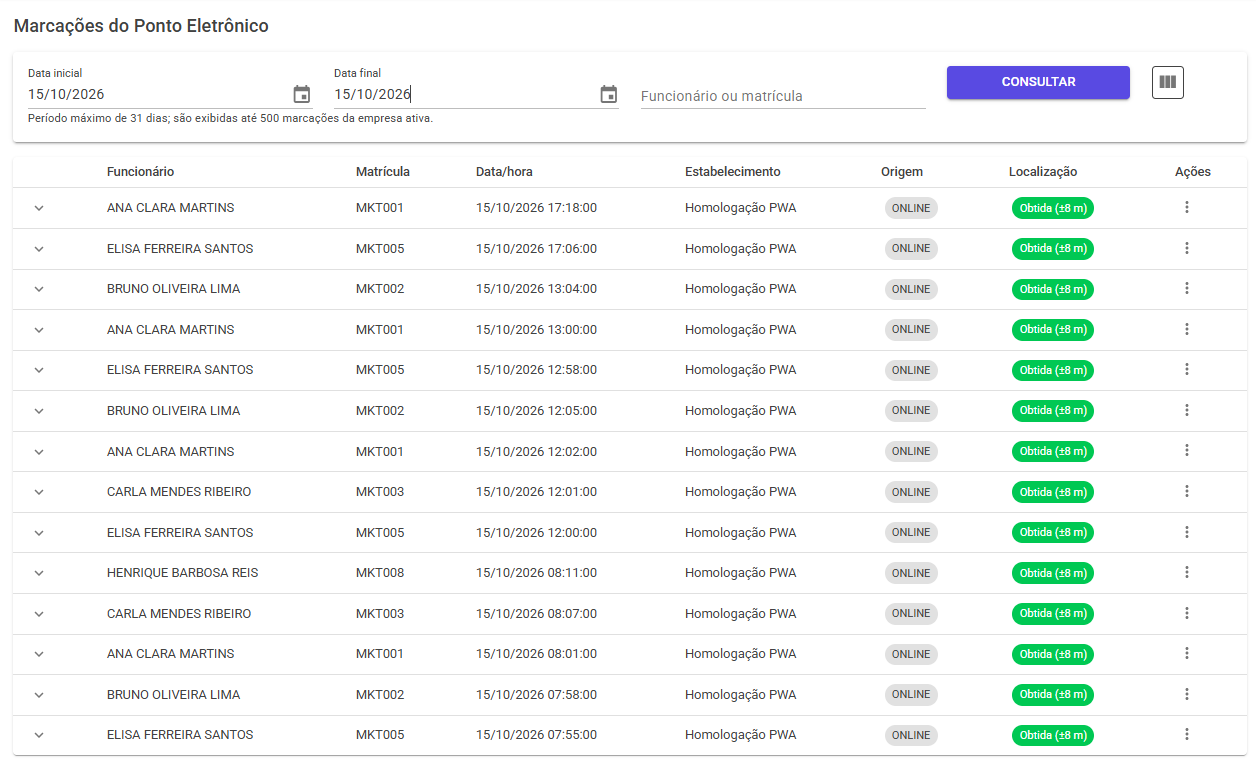Open actions menu for the 12:01:00 marking
This screenshot has height=766, width=1256.
point(1187,491)
